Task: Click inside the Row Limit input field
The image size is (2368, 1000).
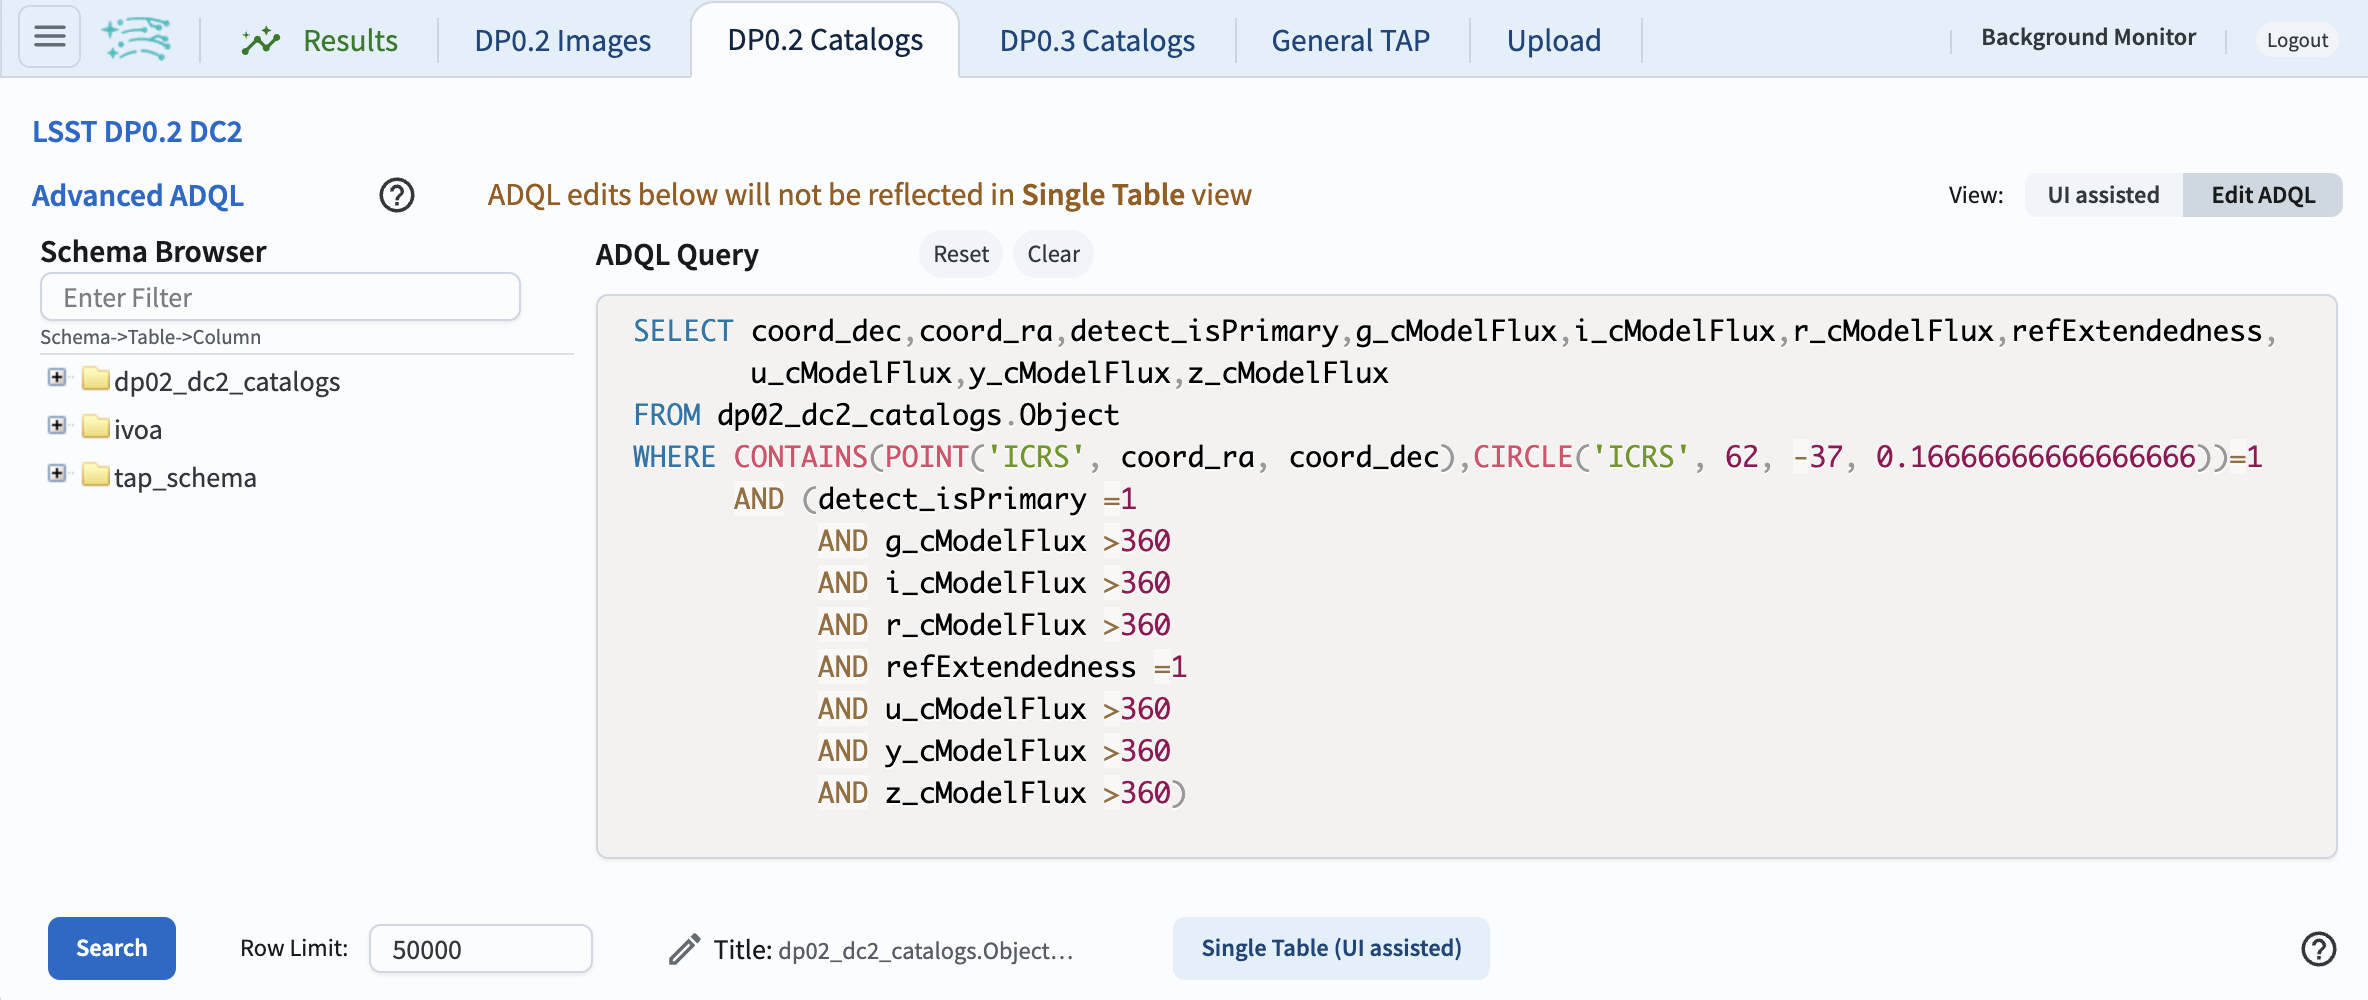Action: click(x=480, y=948)
